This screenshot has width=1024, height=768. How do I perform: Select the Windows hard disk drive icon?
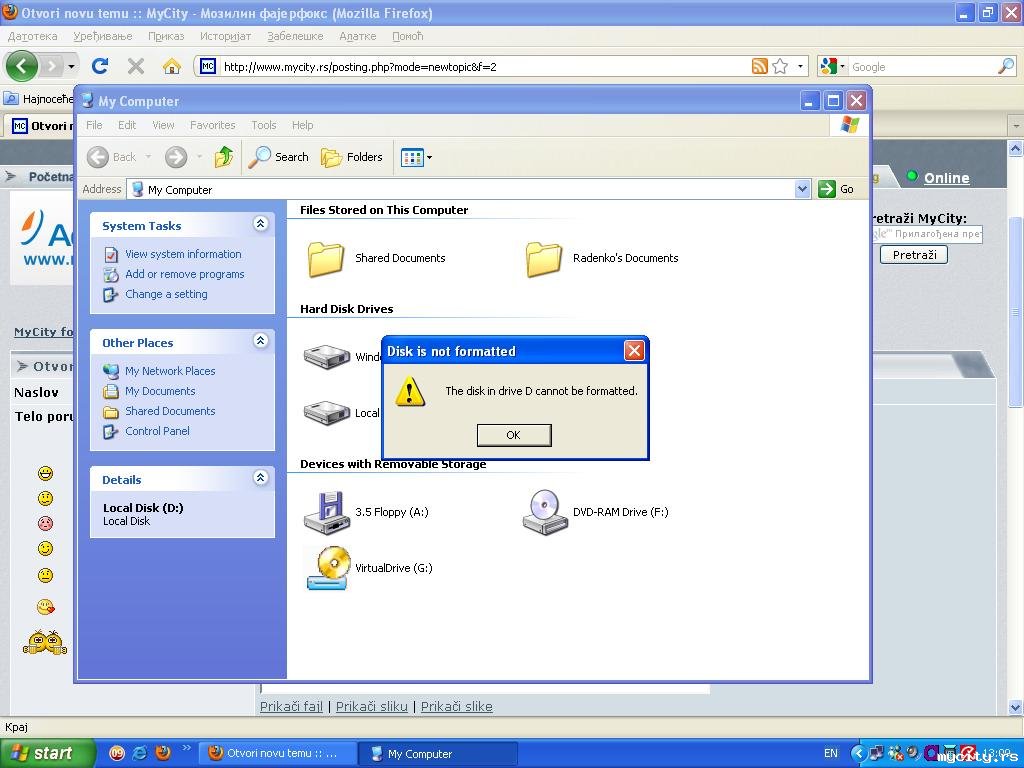click(327, 357)
